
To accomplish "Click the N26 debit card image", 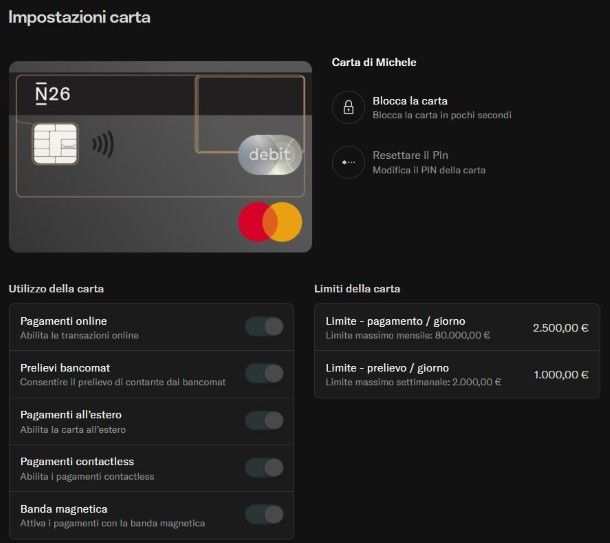I will [x=160, y=157].
